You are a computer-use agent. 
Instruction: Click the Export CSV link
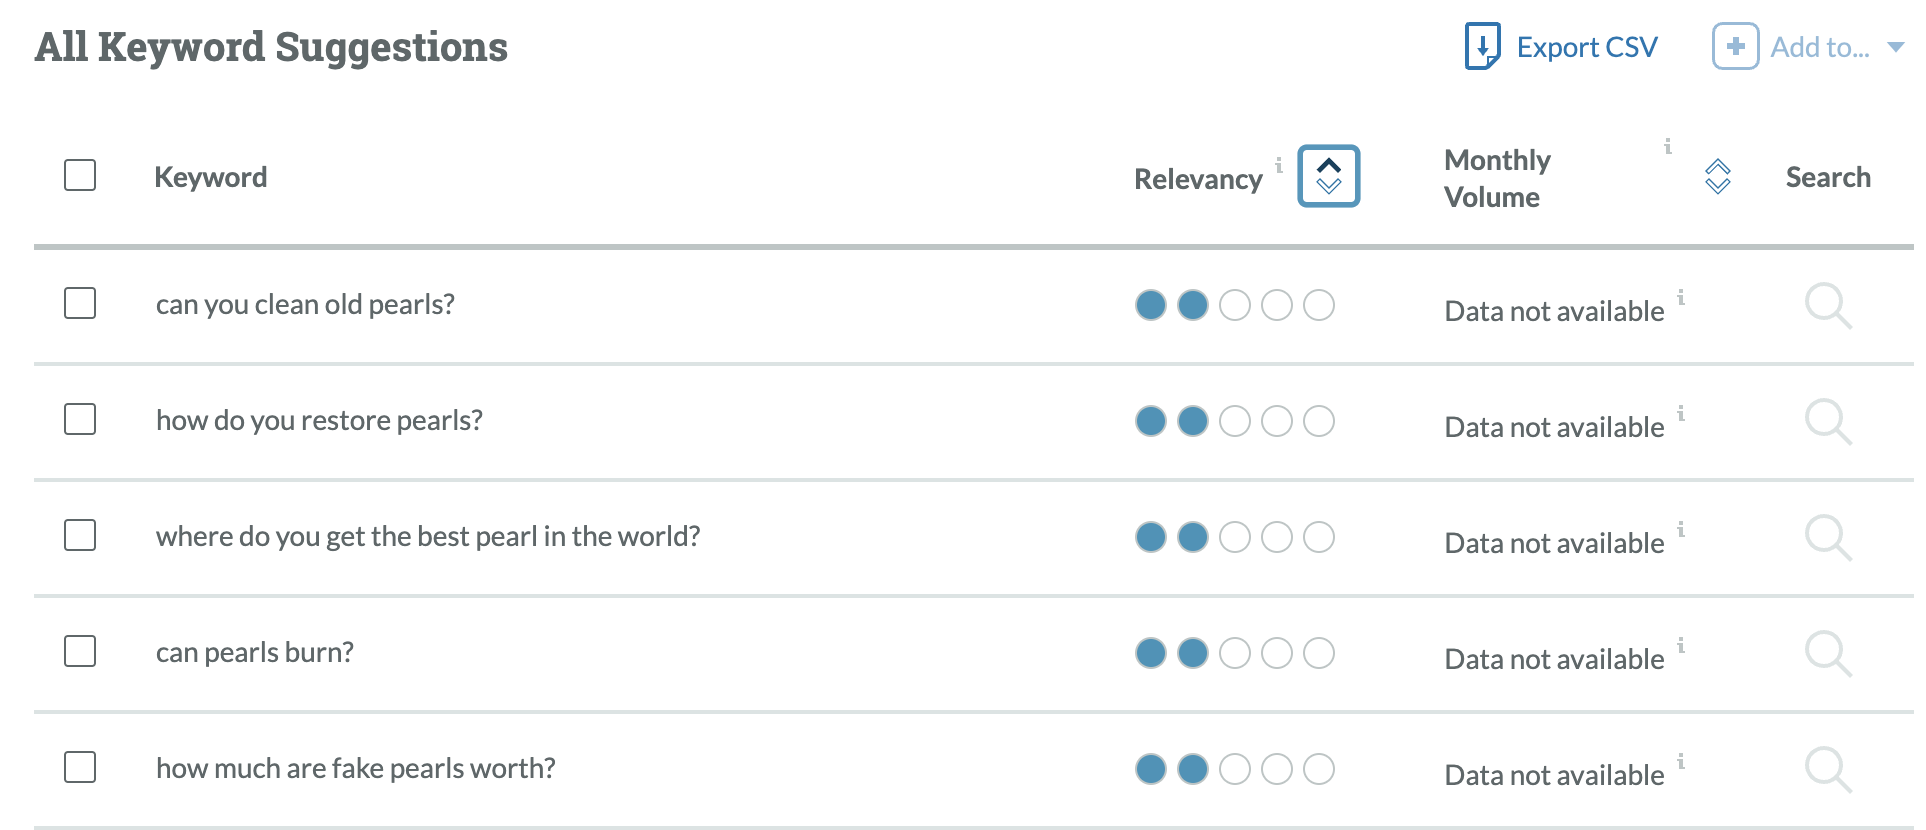click(1586, 47)
